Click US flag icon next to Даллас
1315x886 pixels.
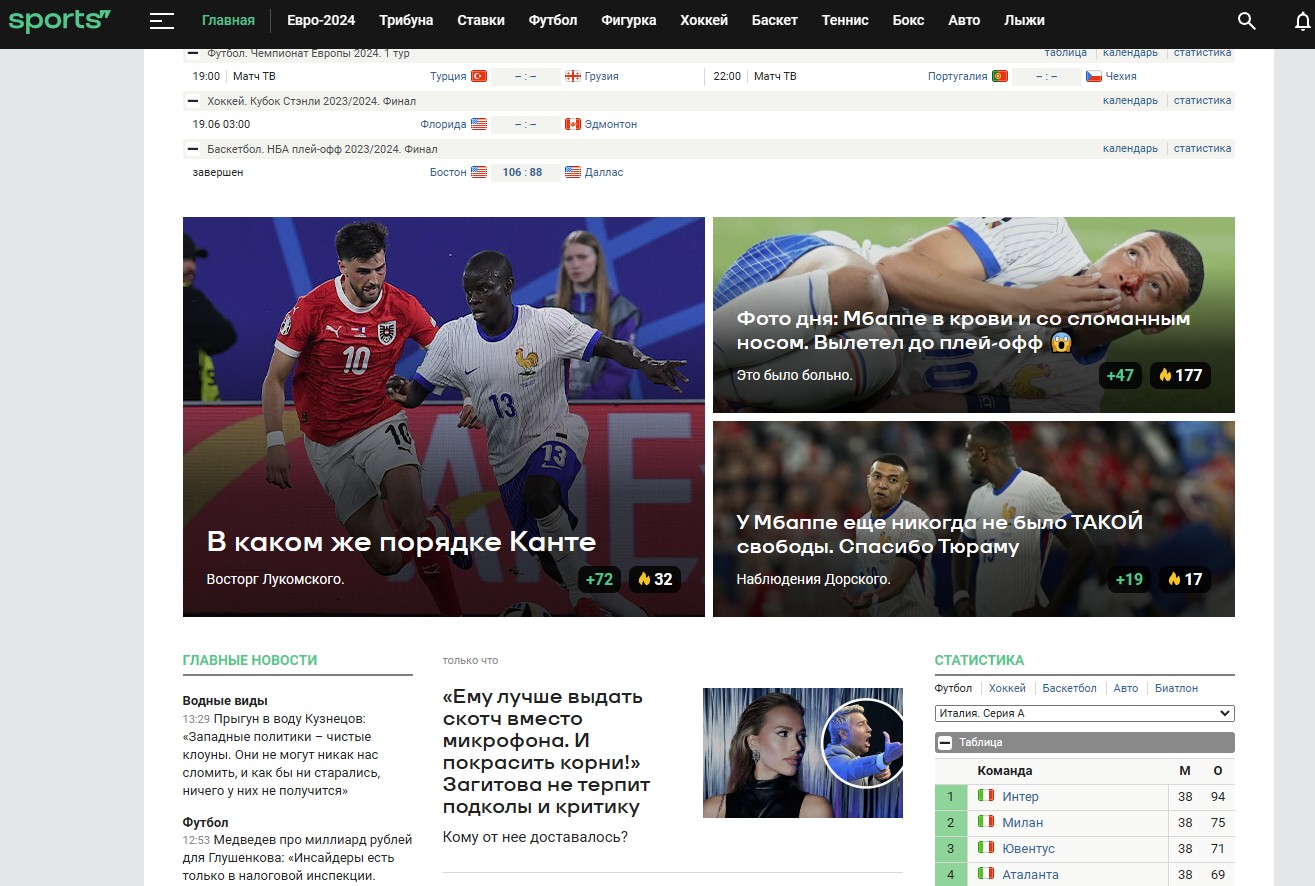tap(573, 172)
